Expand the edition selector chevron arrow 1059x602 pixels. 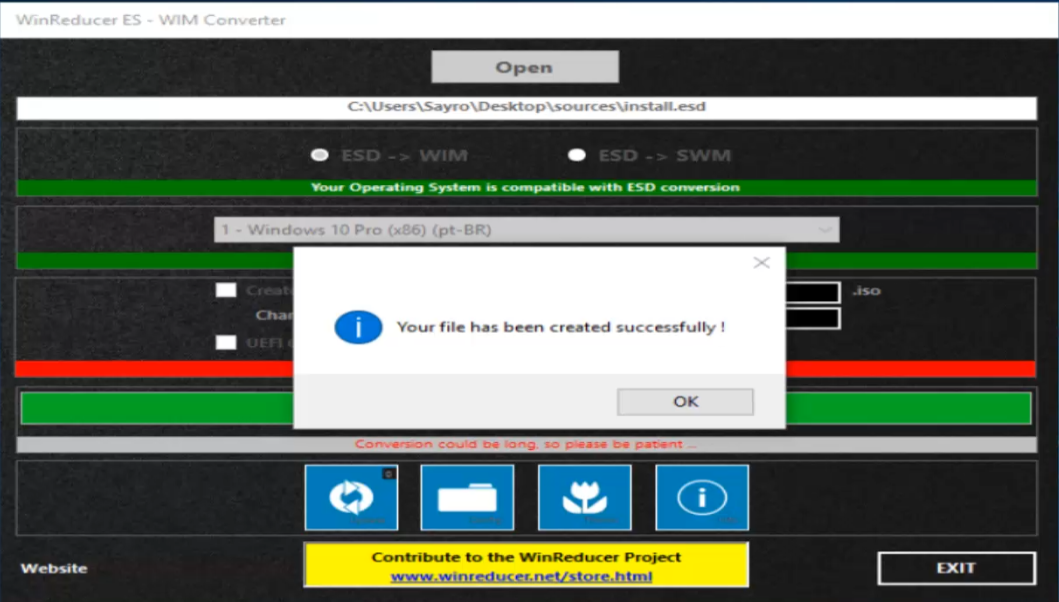coord(826,230)
